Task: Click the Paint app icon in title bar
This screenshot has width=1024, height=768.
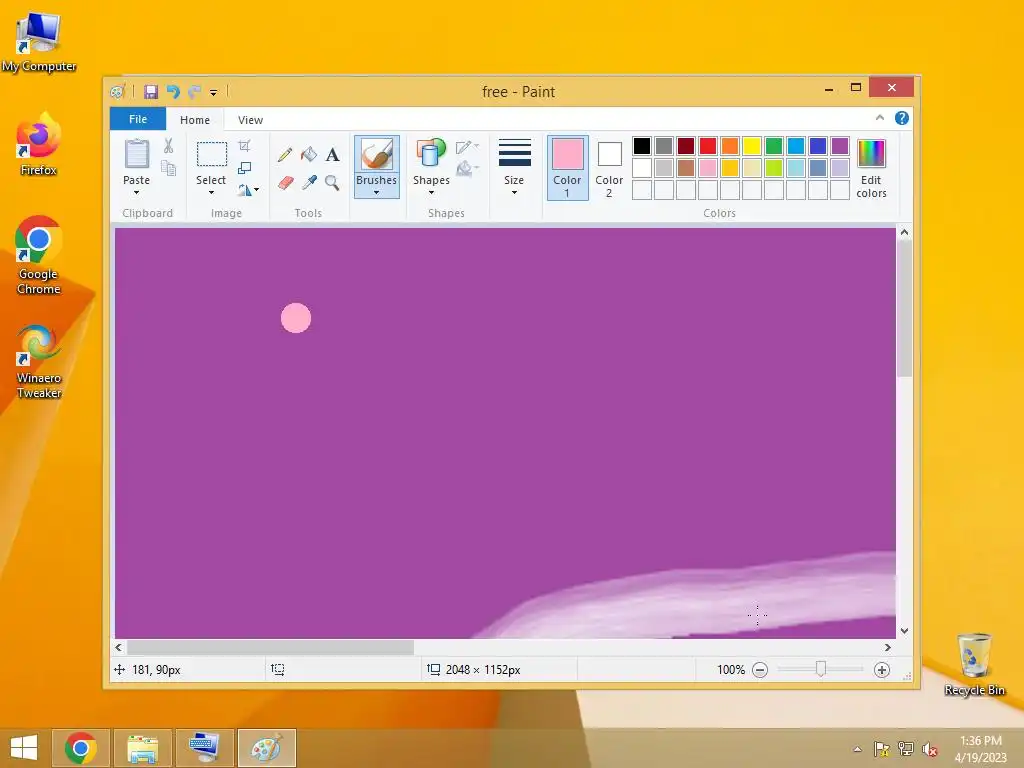Action: (x=118, y=92)
